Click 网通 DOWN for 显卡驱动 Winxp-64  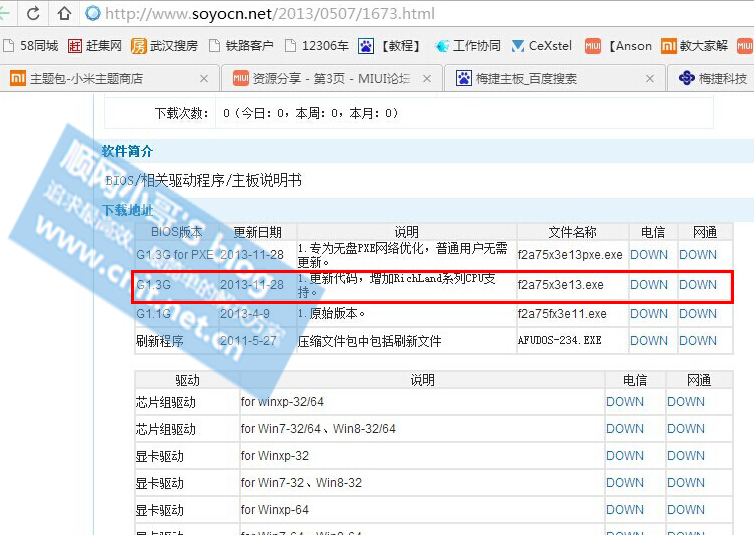click(686, 510)
